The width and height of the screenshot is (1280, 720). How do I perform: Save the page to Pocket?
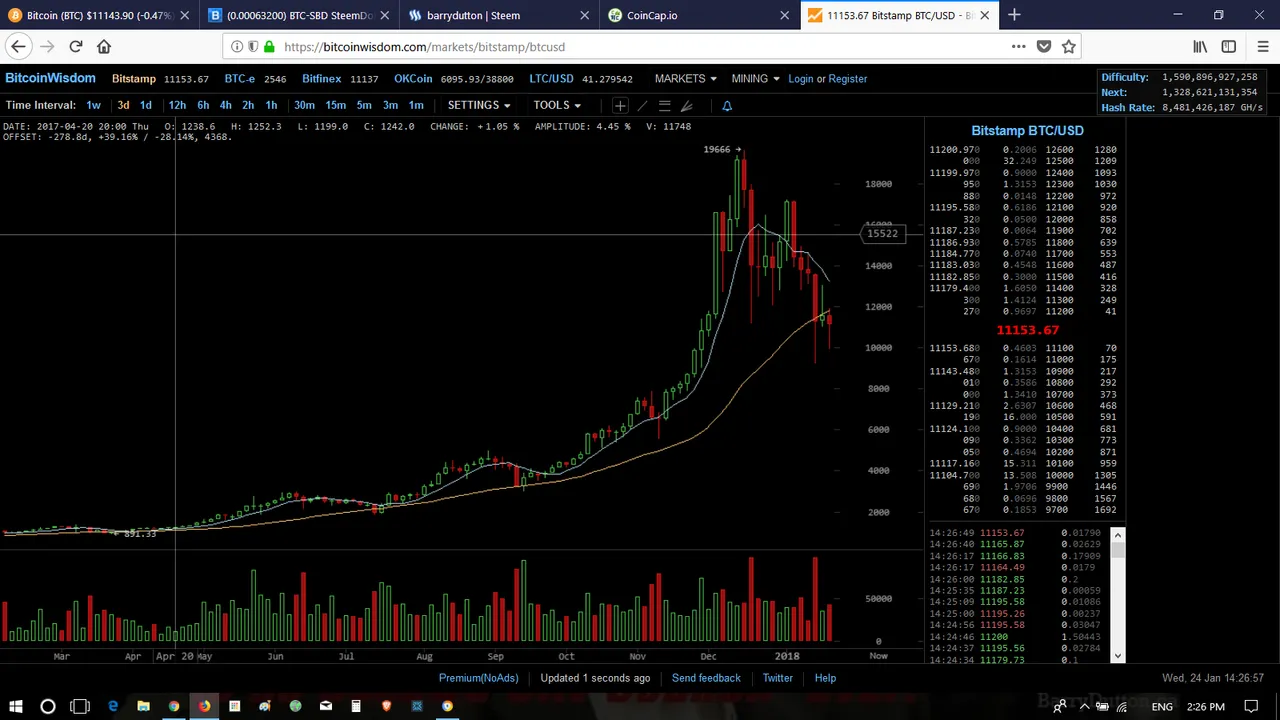pos(1044,47)
